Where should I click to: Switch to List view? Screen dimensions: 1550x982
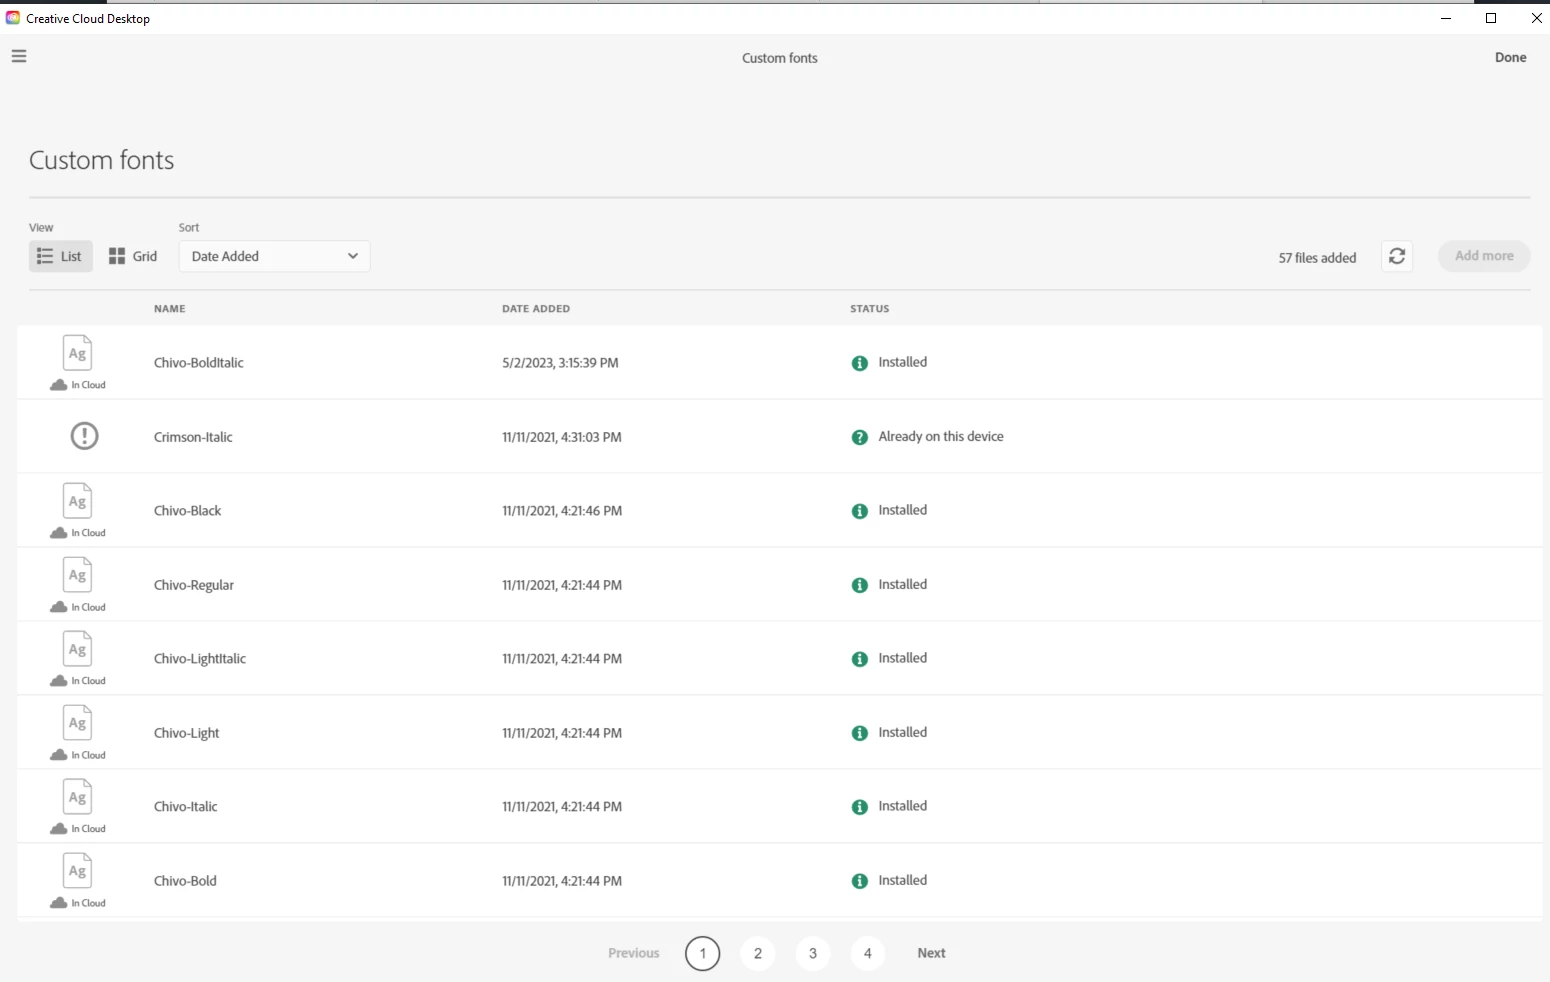[60, 256]
